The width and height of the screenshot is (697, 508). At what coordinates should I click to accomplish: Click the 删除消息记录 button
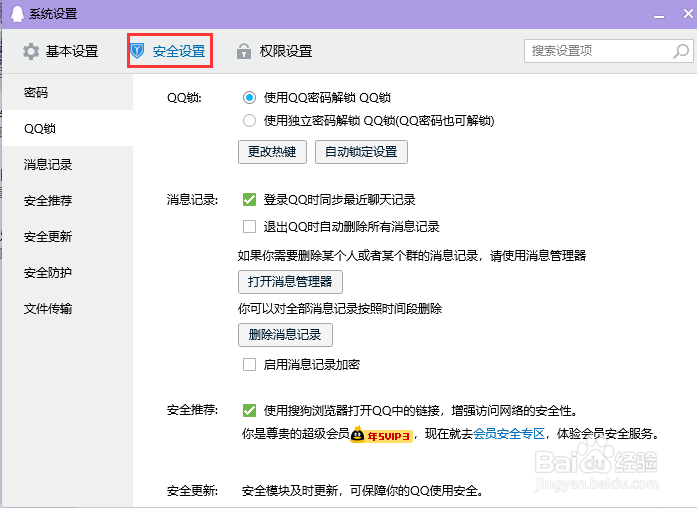point(285,335)
